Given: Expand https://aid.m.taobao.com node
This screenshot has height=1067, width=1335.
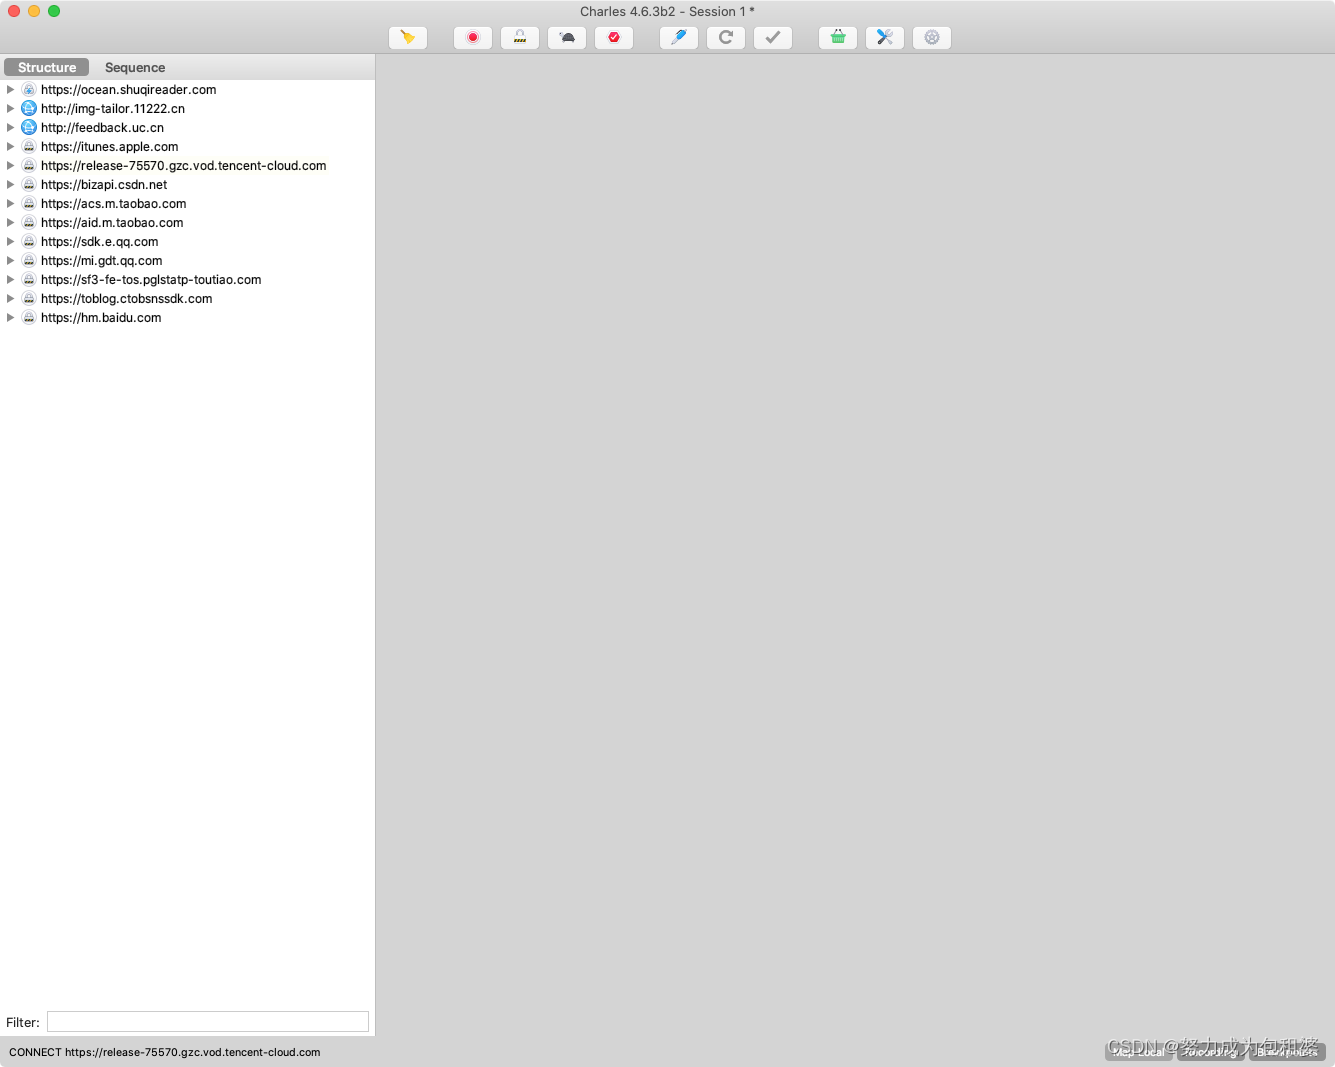Looking at the screenshot, I should tap(11, 222).
